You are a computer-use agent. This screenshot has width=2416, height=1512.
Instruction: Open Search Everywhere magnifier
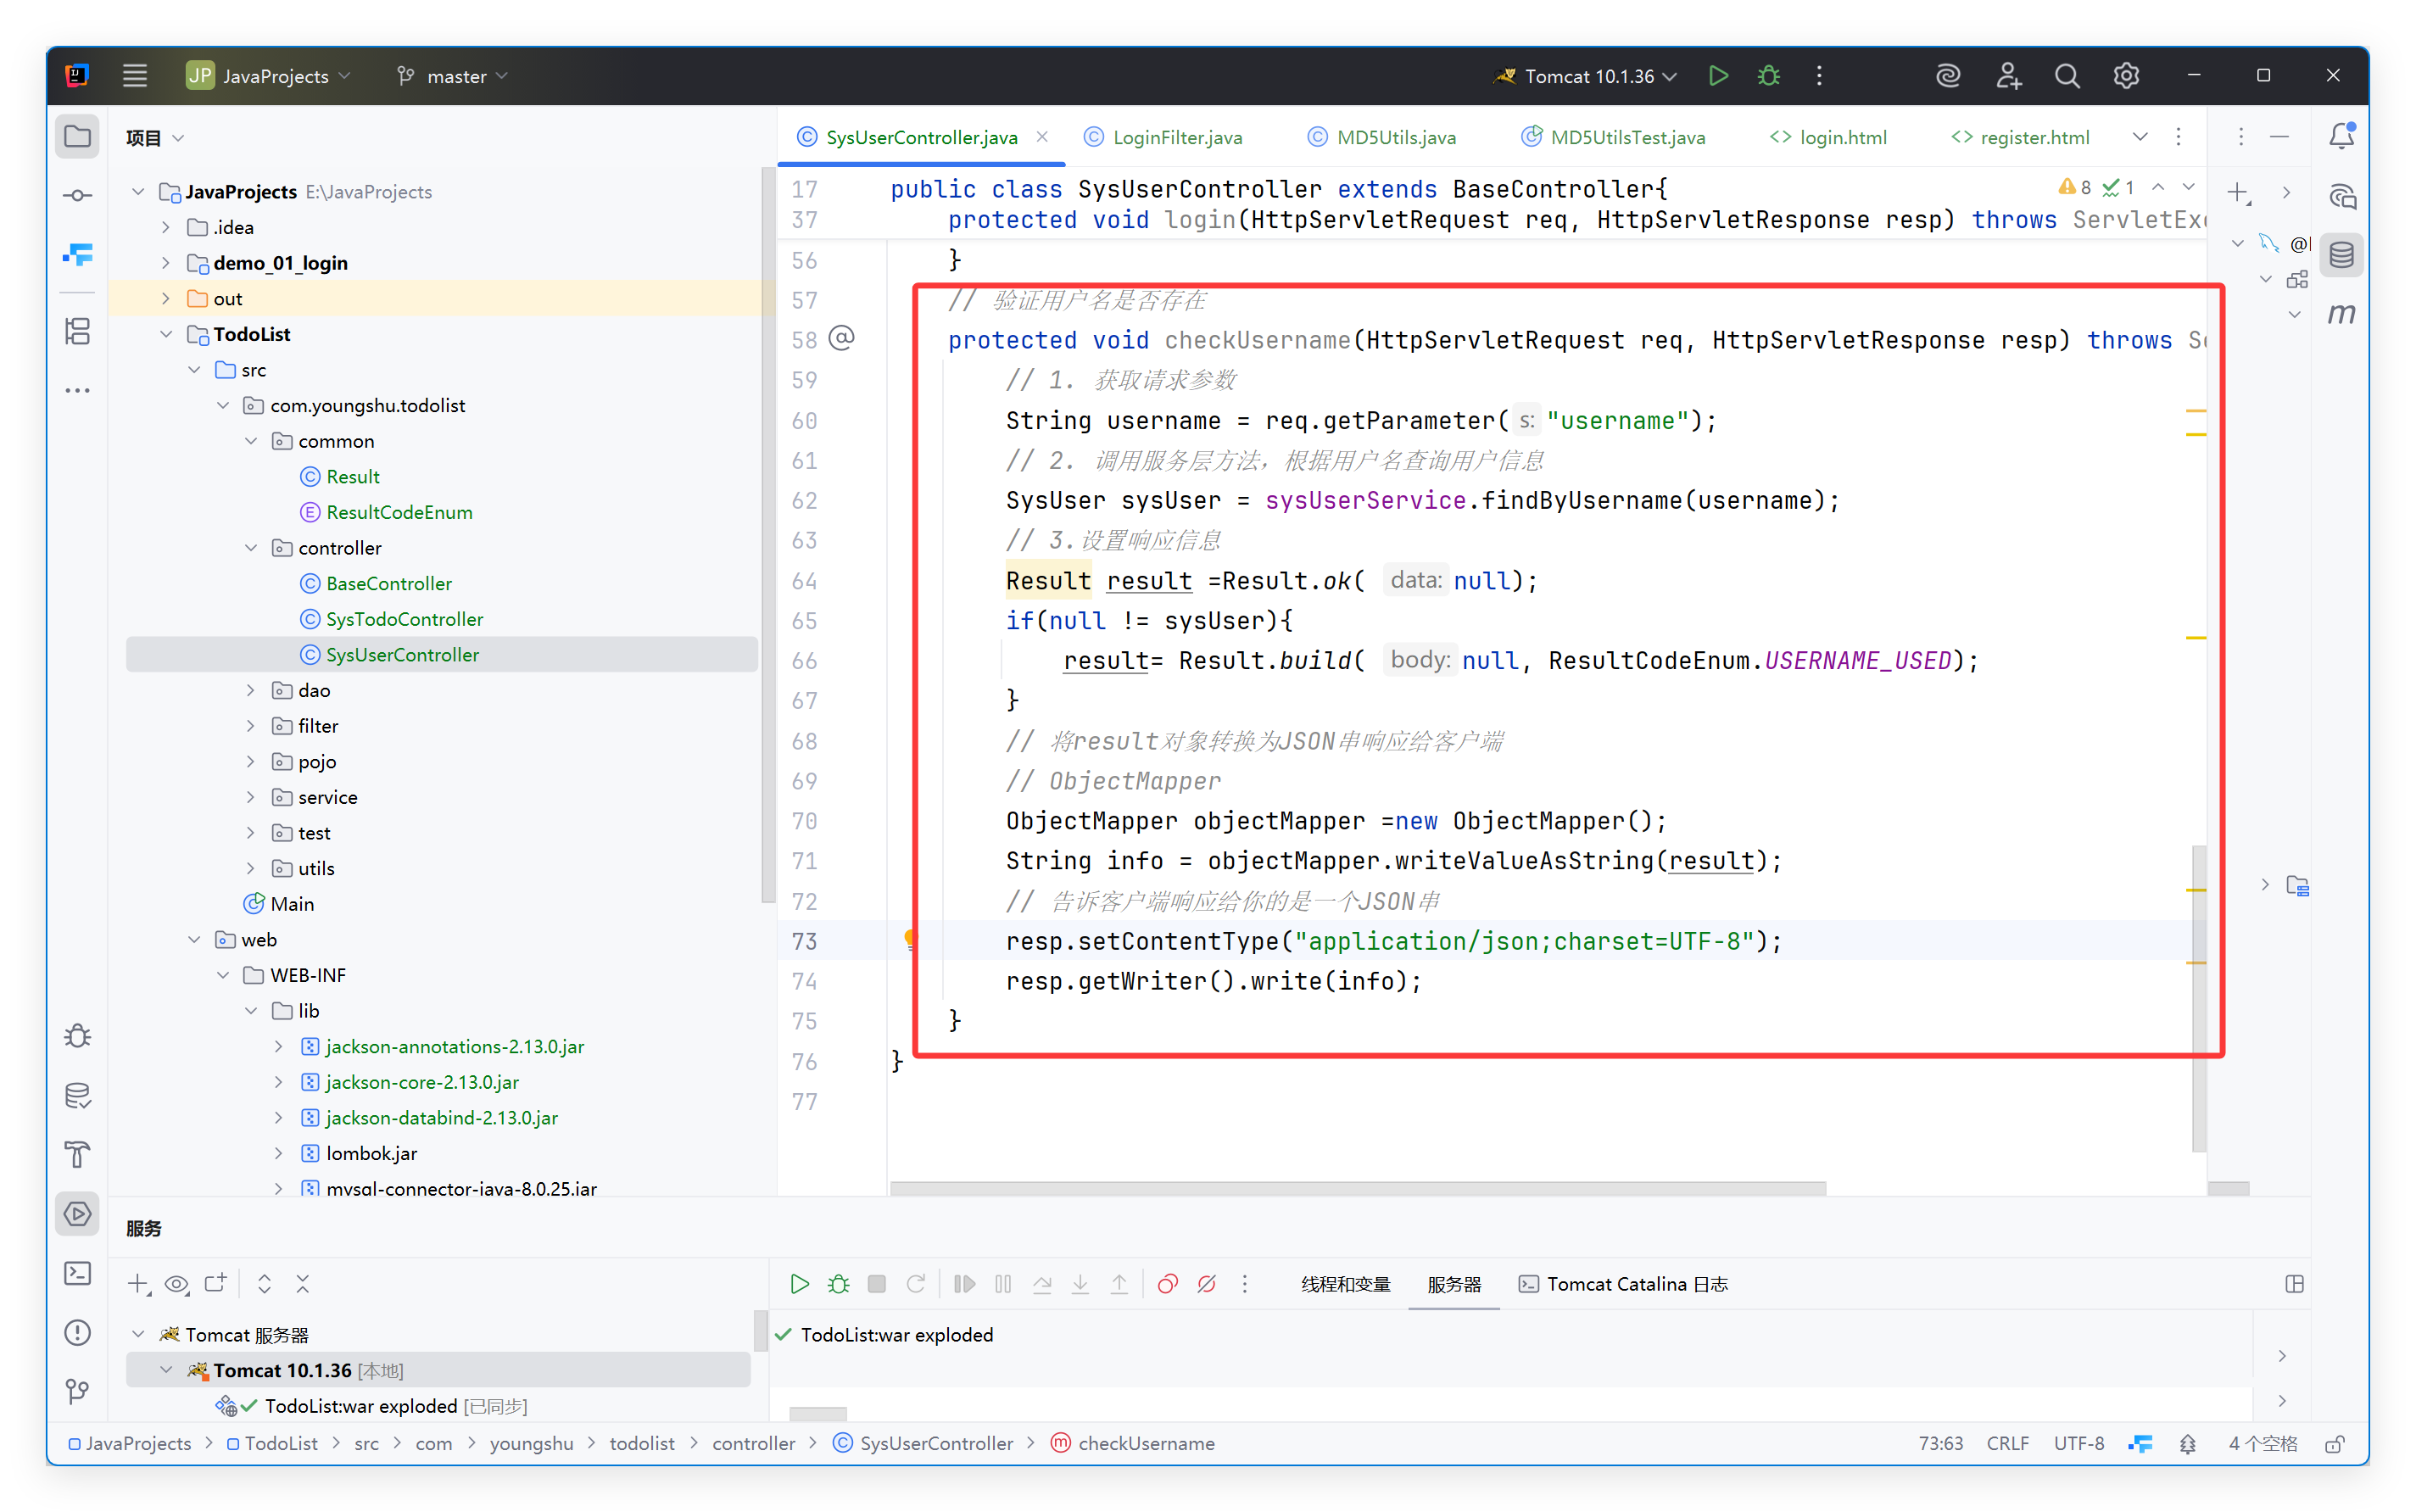(x=2067, y=76)
